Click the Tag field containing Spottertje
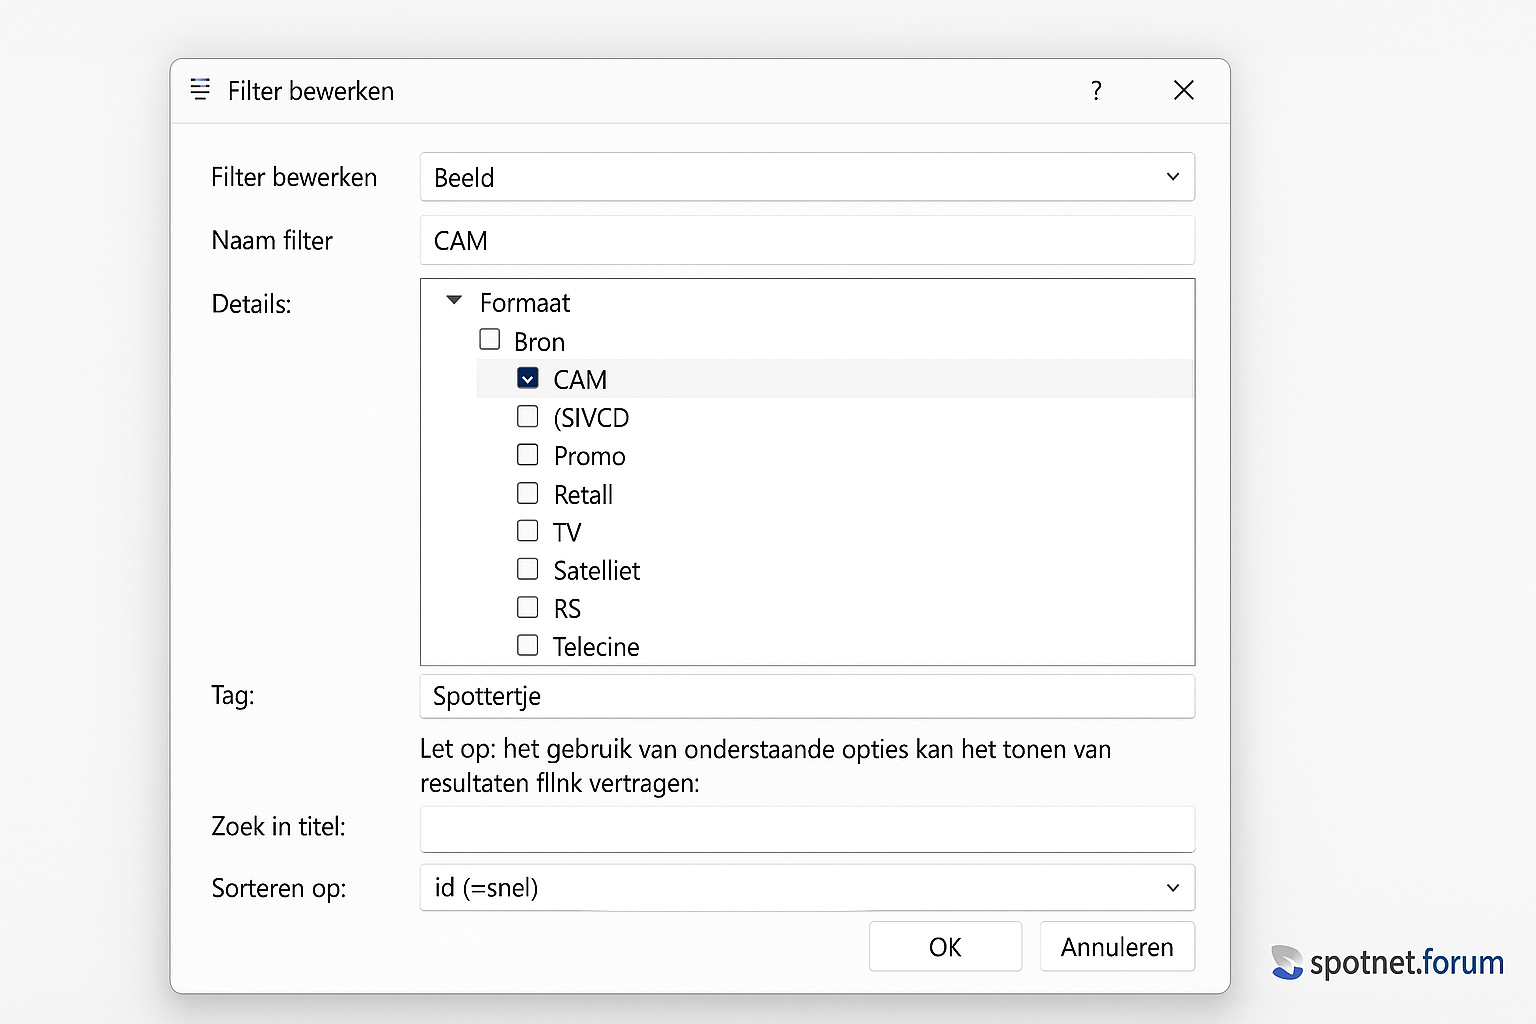Image resolution: width=1536 pixels, height=1024 pixels. [807, 696]
